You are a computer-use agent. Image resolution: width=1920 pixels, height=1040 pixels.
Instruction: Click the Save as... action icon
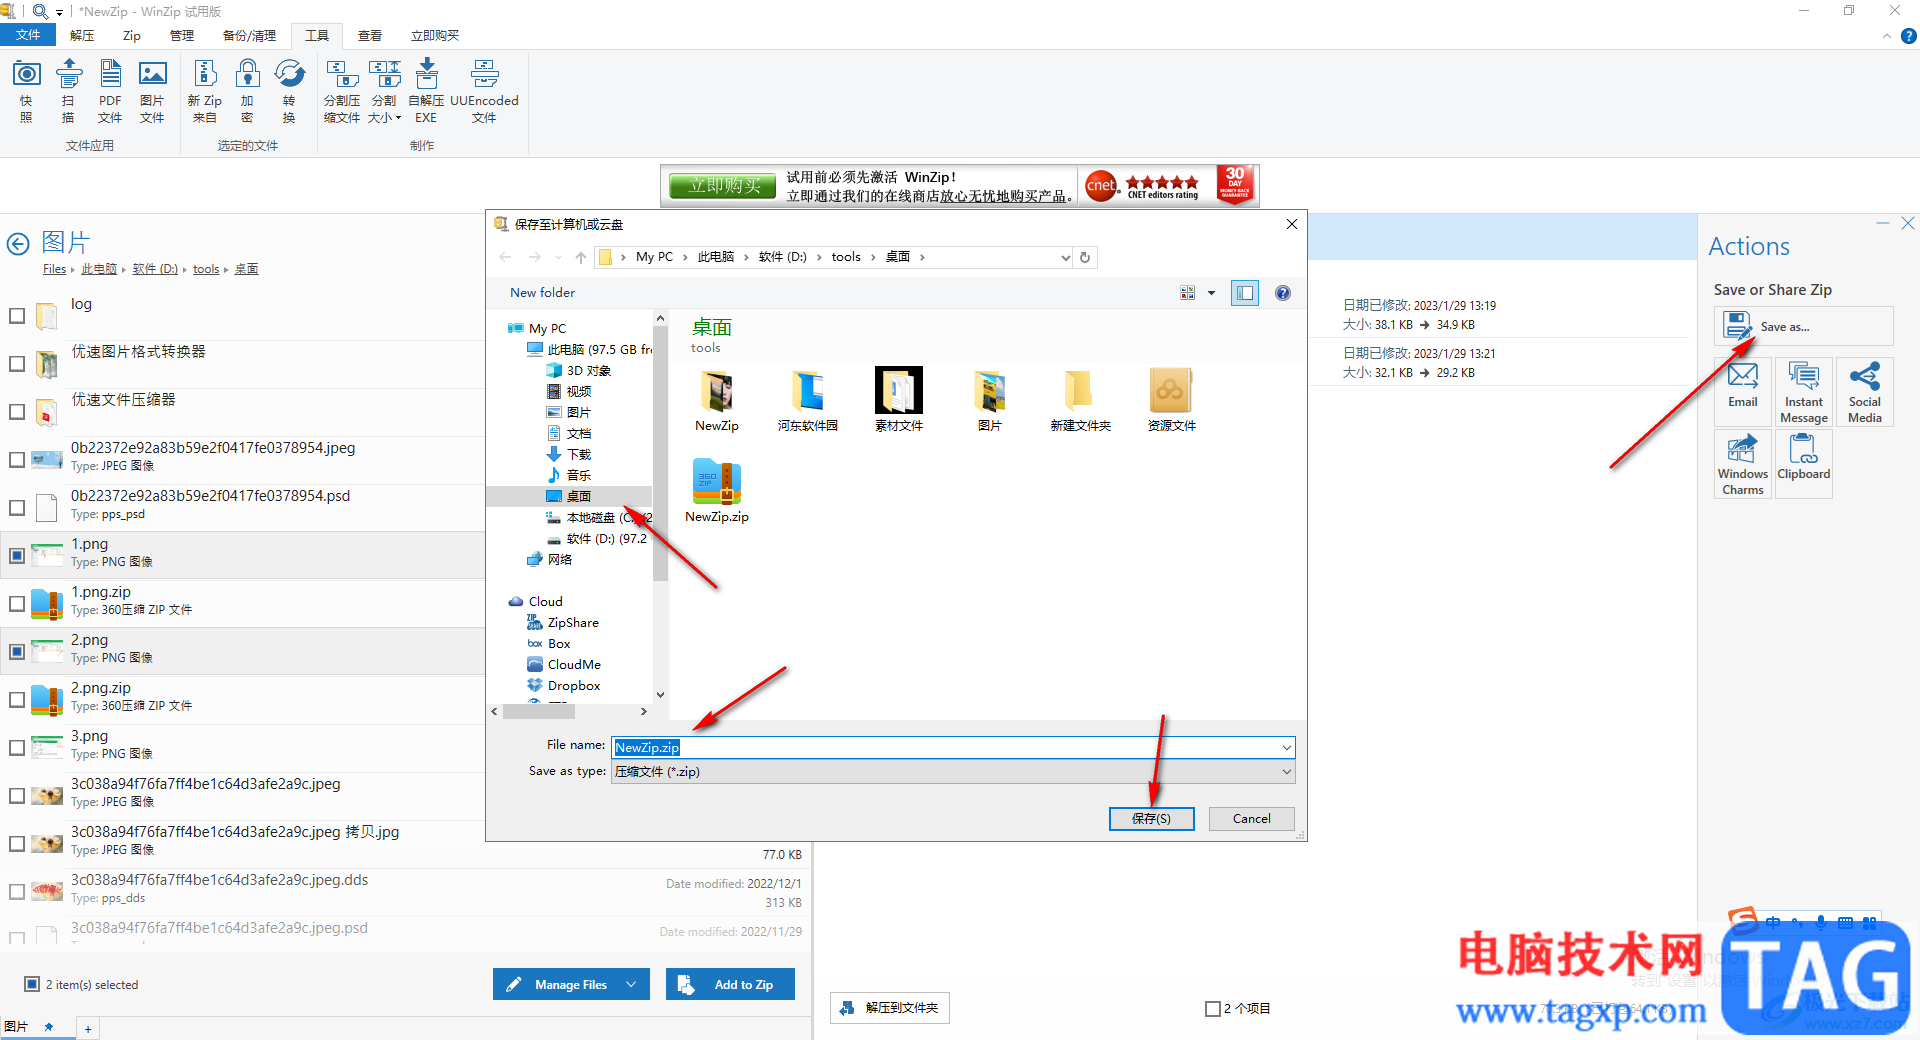1803,326
